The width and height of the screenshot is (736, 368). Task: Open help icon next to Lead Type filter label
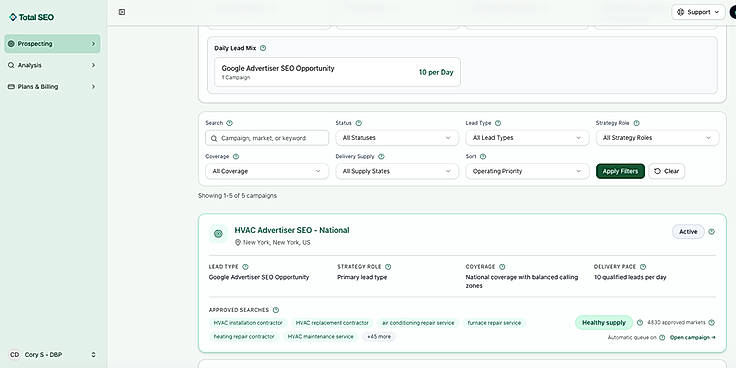pos(498,123)
